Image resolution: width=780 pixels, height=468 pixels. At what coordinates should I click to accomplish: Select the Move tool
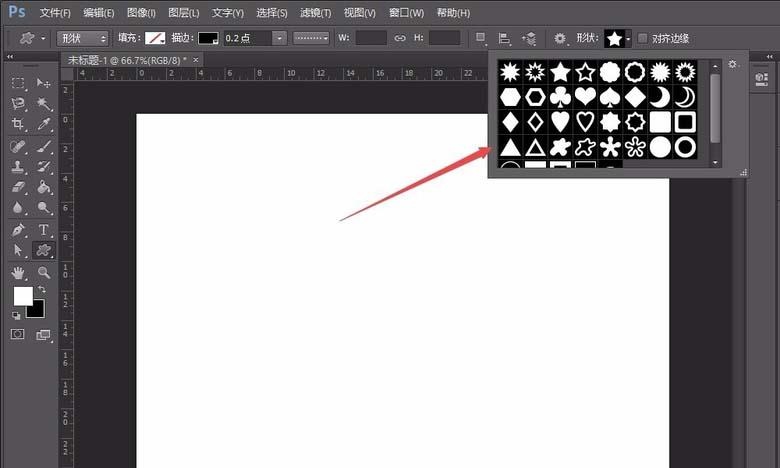pyautogui.click(x=43, y=83)
